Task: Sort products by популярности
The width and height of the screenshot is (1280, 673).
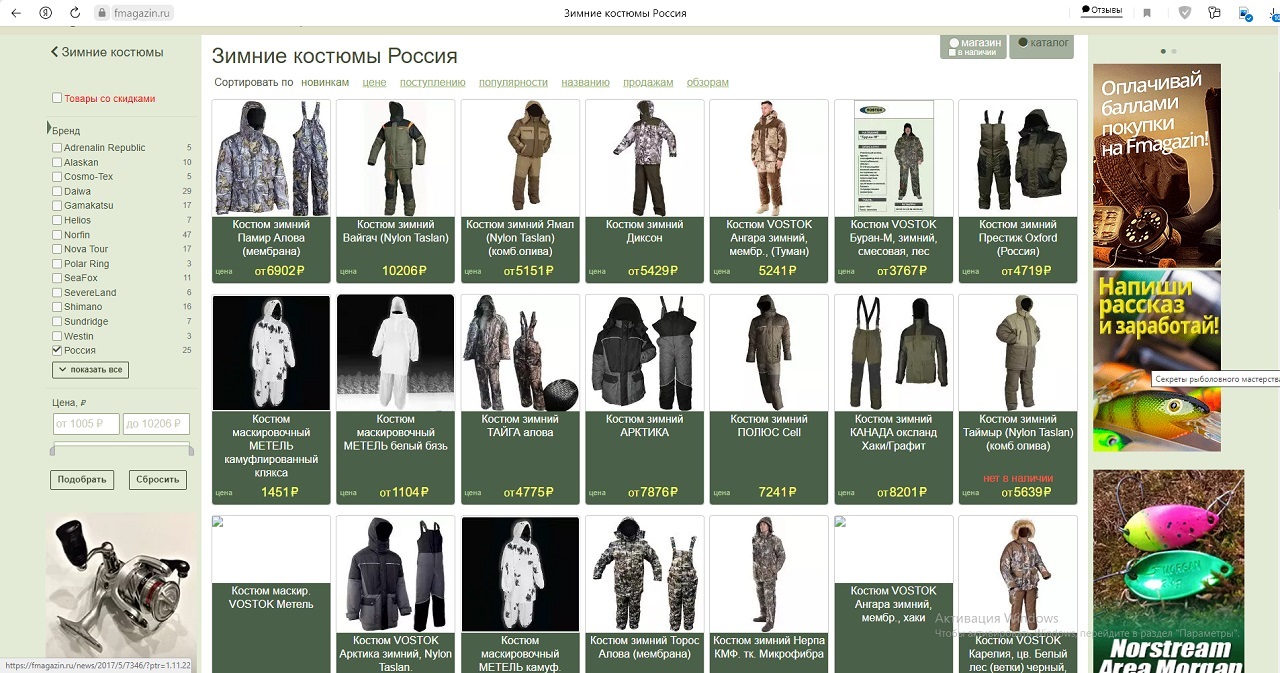Action: click(513, 82)
